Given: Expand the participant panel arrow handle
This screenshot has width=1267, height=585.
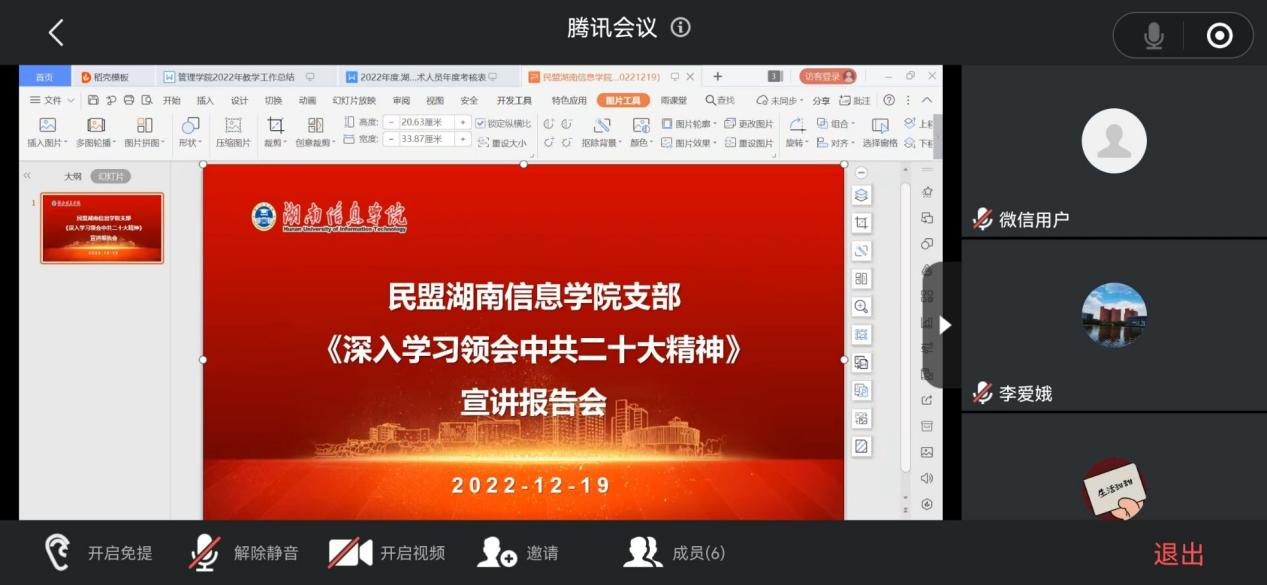Looking at the screenshot, I should click(x=945, y=325).
